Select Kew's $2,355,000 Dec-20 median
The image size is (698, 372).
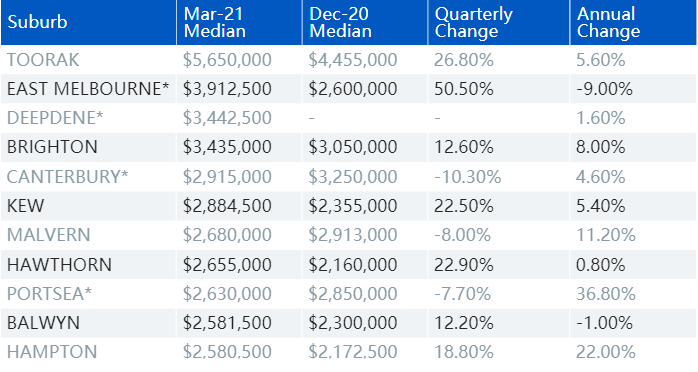[x=353, y=206]
